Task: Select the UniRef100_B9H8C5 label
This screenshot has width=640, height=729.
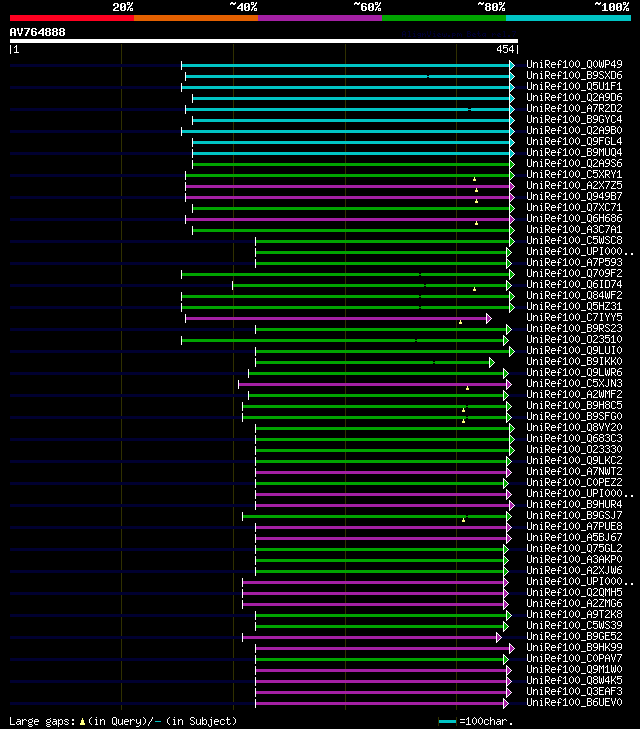Action: click(x=574, y=405)
